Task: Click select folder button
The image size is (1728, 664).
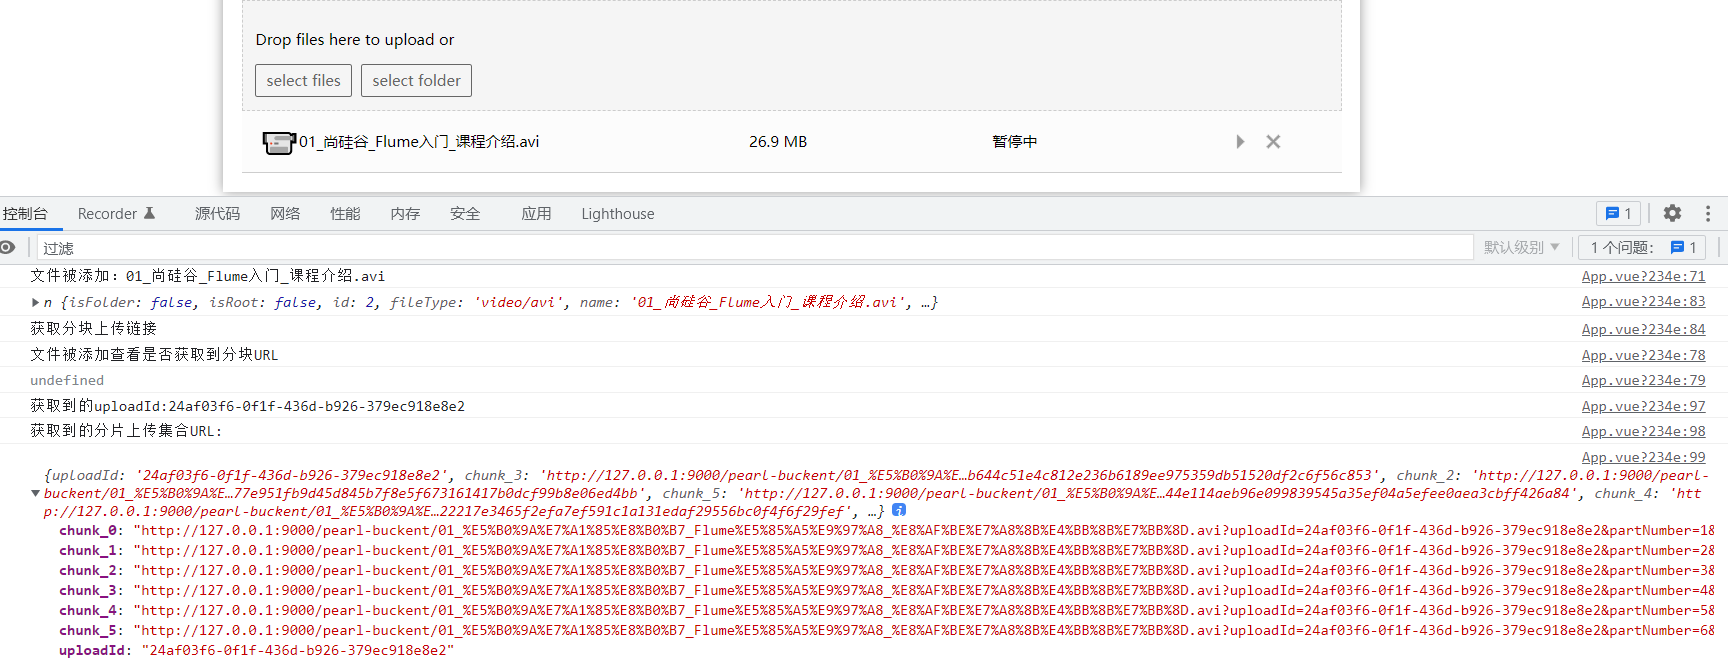Action: pos(416,80)
